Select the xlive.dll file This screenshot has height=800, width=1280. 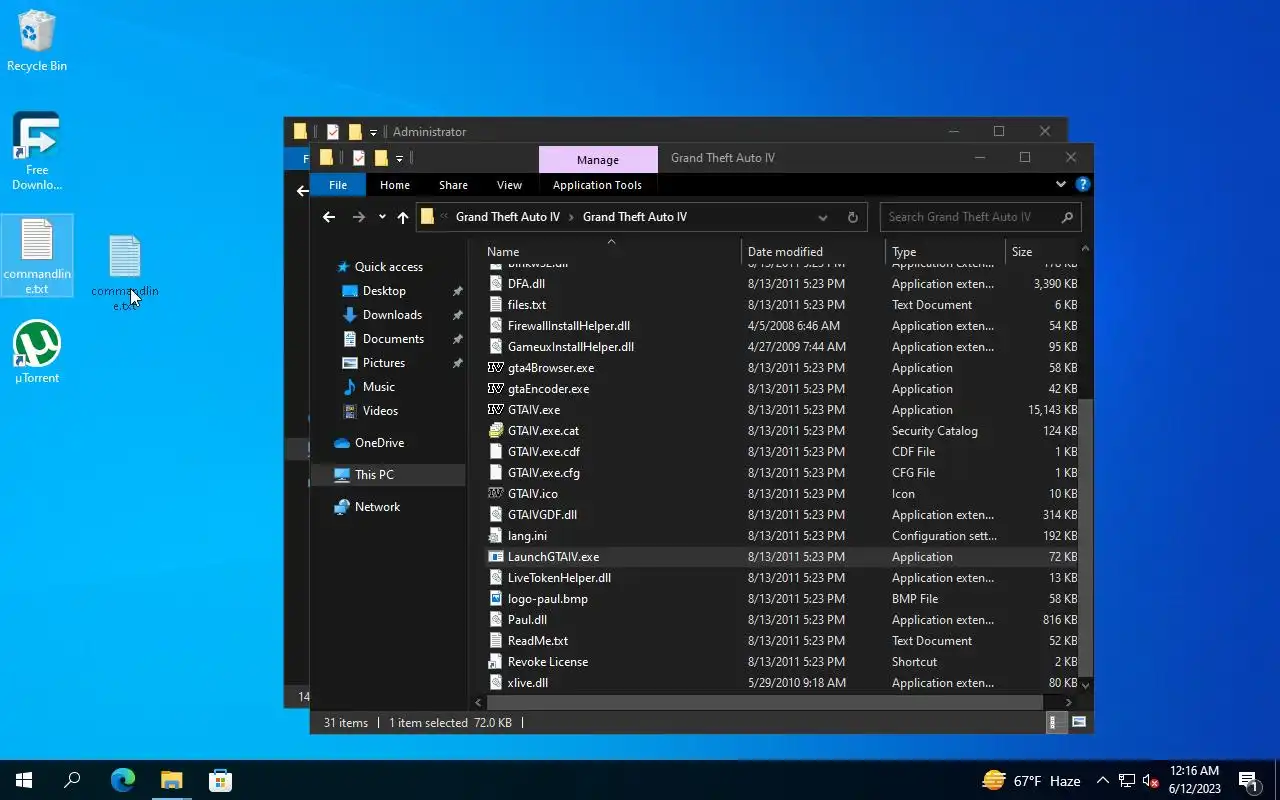pyautogui.click(x=528, y=683)
